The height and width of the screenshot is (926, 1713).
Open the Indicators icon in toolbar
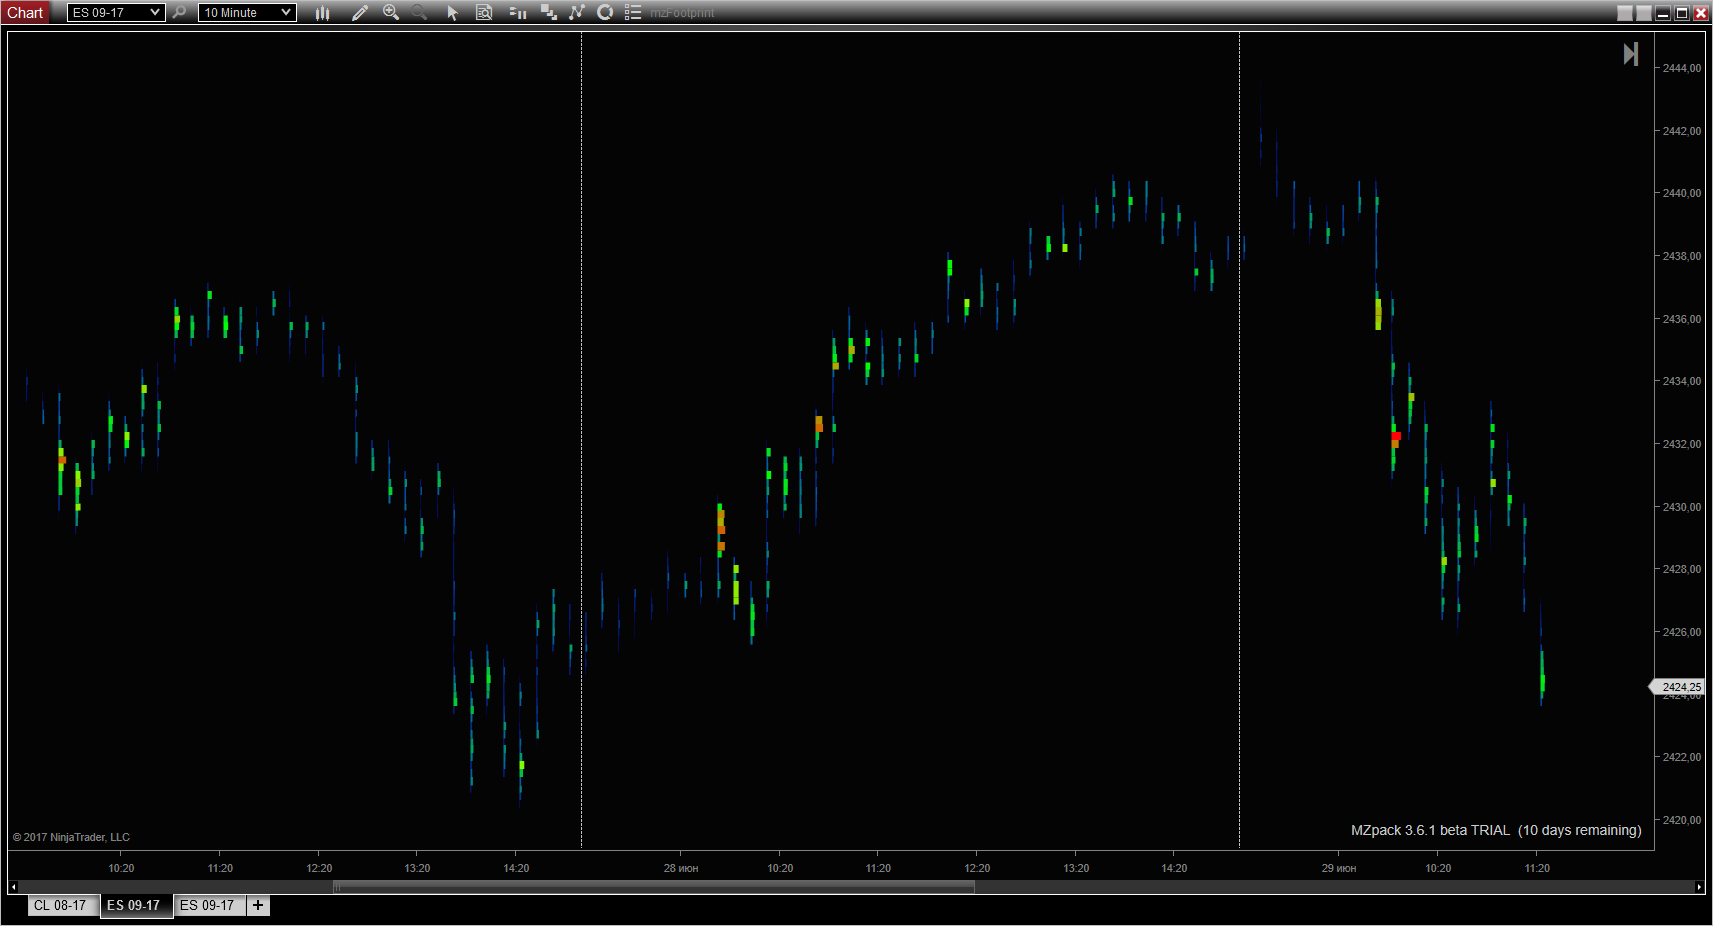(x=548, y=13)
